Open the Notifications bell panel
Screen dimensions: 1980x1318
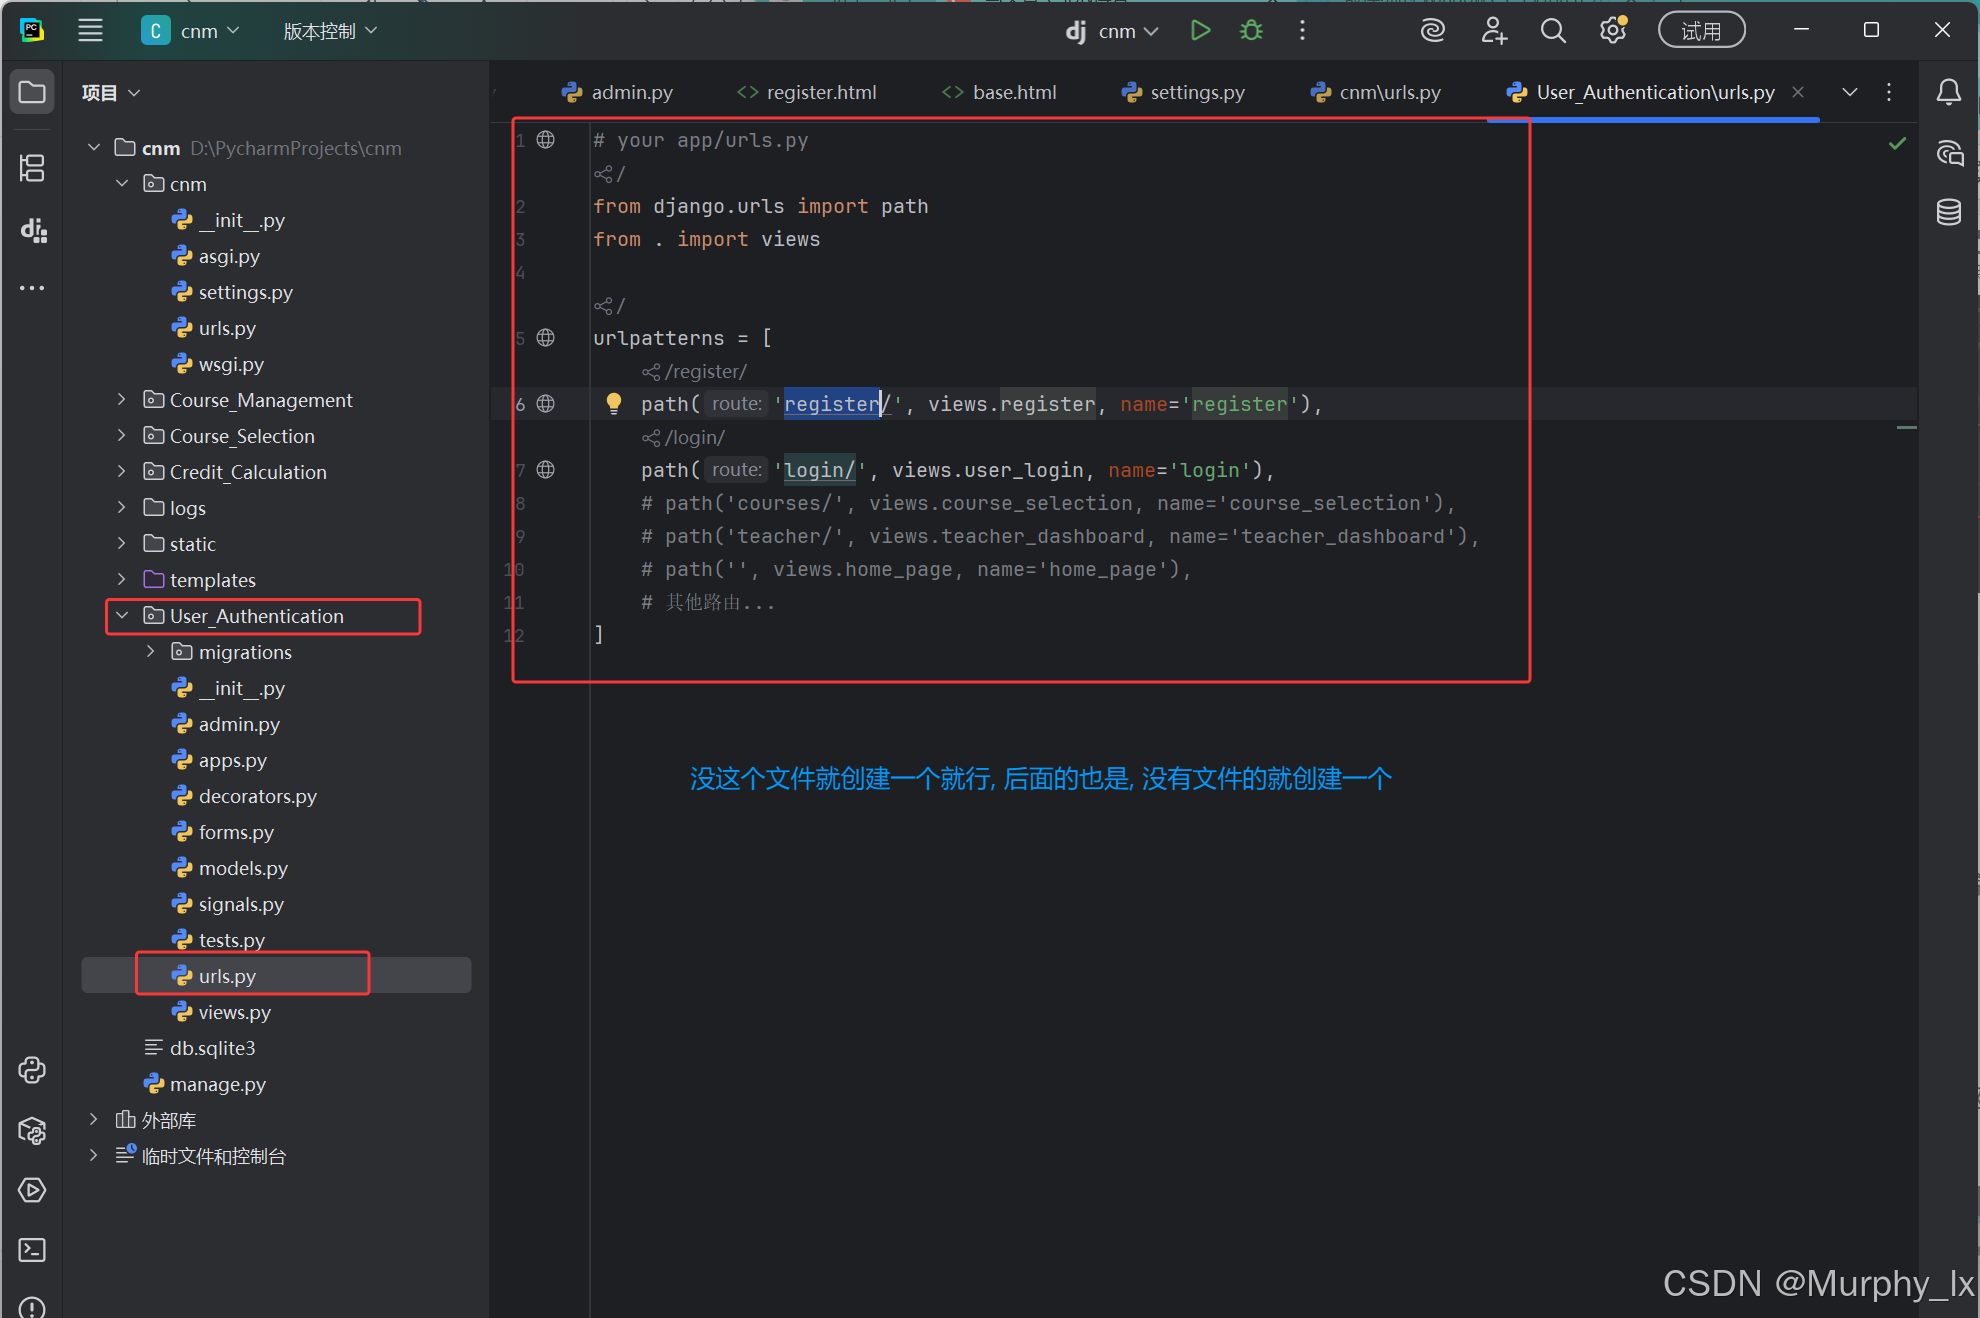(1948, 92)
